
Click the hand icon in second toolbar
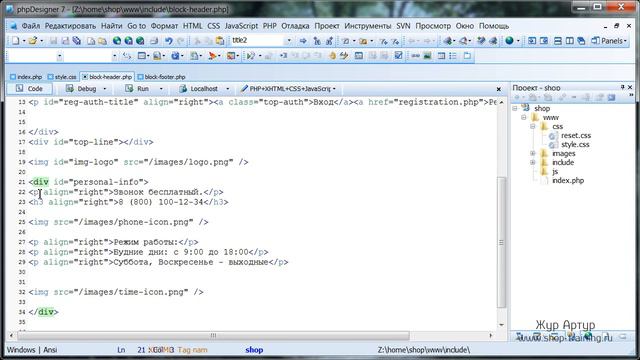(332, 56)
